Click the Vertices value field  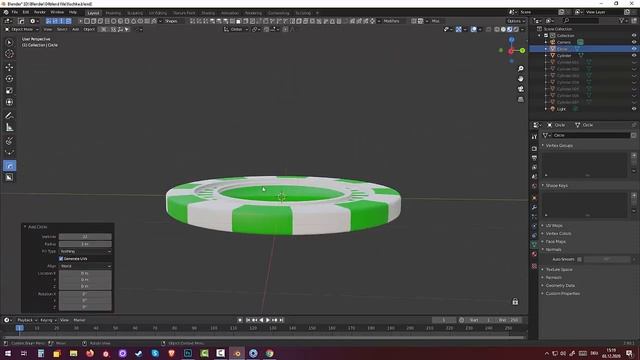coord(85,237)
